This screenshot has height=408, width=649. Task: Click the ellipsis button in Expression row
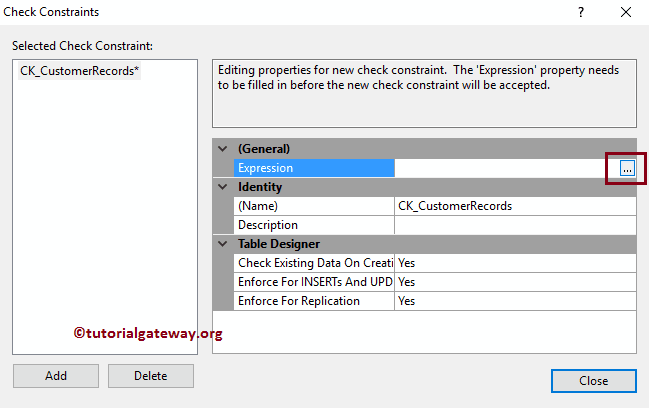click(x=626, y=169)
